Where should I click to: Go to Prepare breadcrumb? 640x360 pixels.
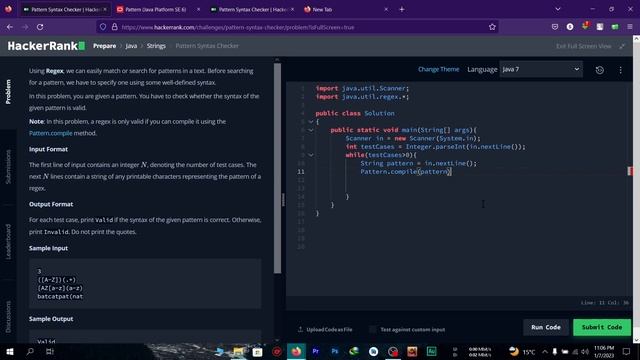point(104,46)
